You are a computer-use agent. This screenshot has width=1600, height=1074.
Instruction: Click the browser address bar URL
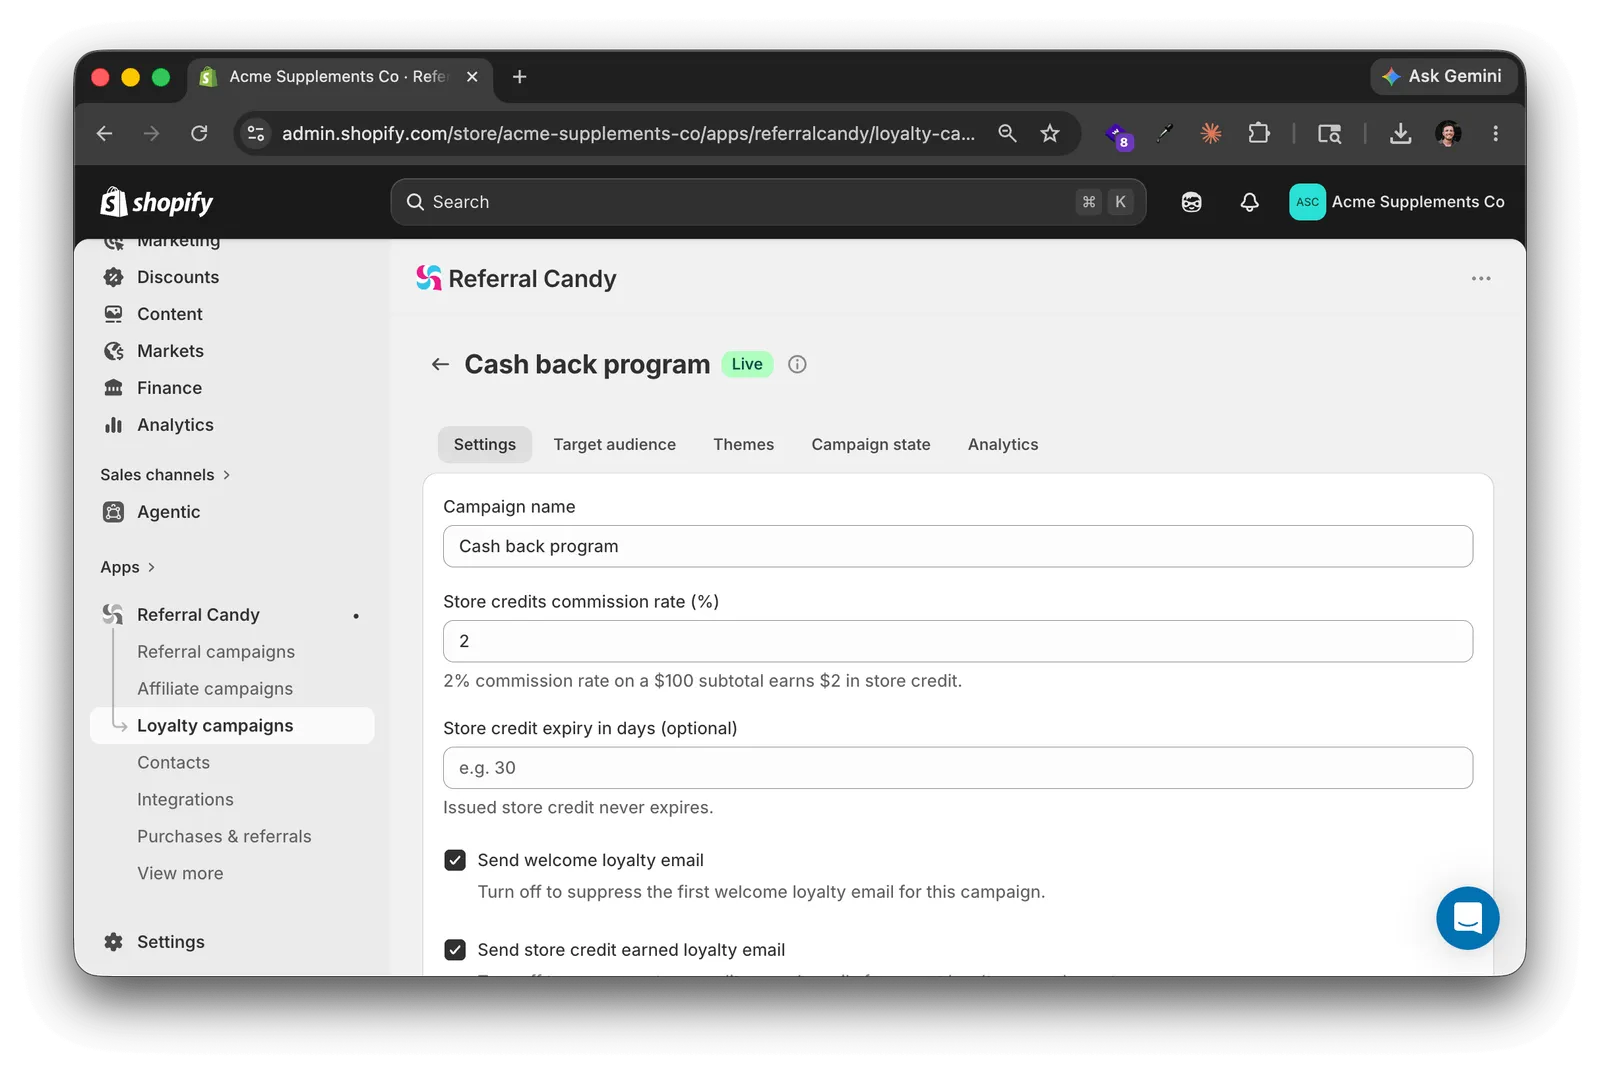click(628, 133)
